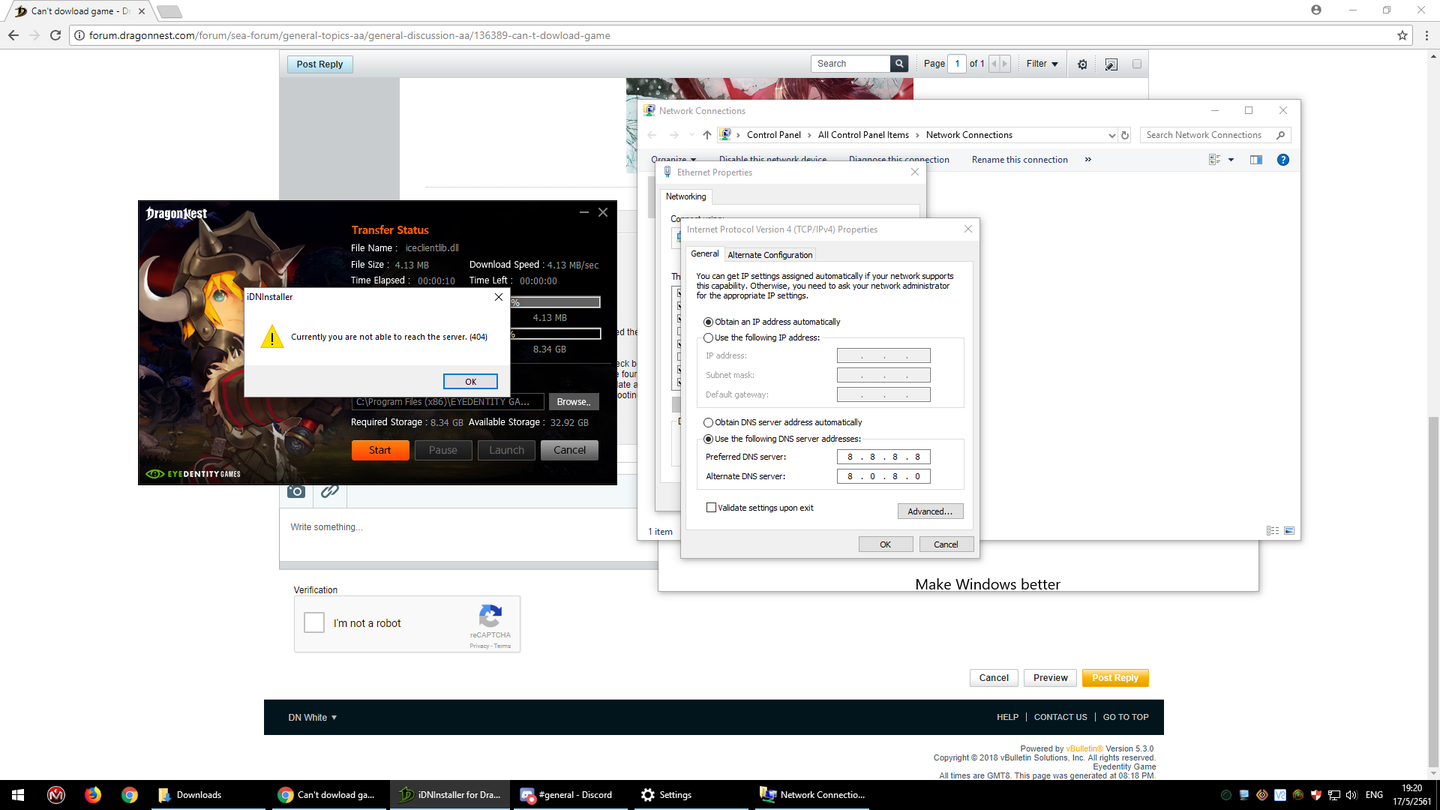Click the orange Post Reply submit button
1440x810 pixels.
[x=1115, y=678]
